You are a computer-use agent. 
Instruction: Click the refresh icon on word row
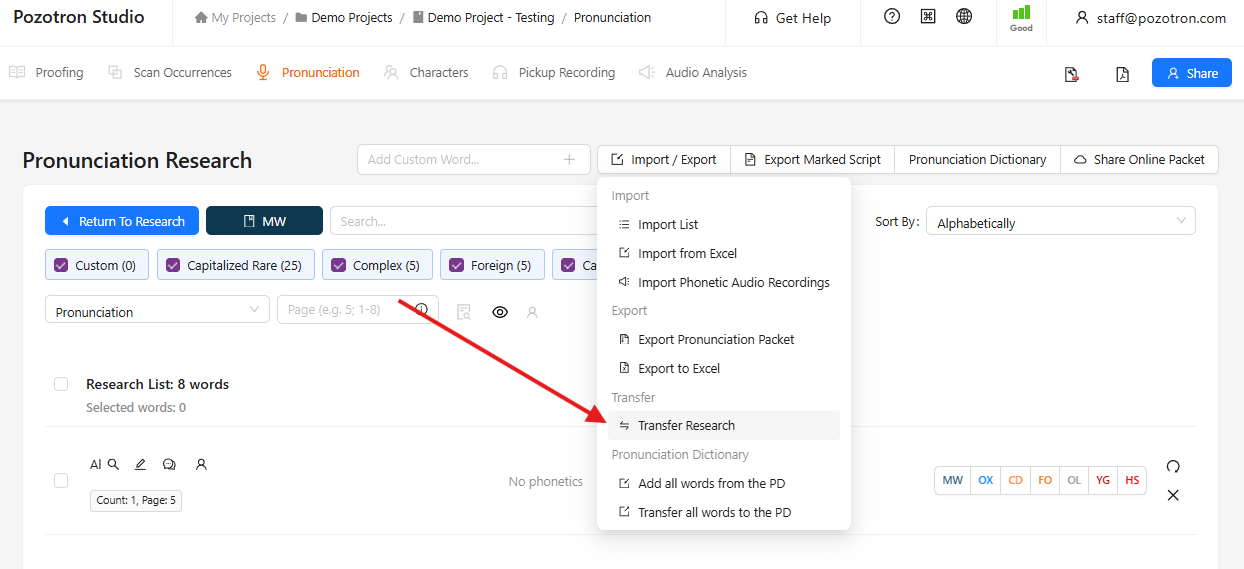(1173, 466)
